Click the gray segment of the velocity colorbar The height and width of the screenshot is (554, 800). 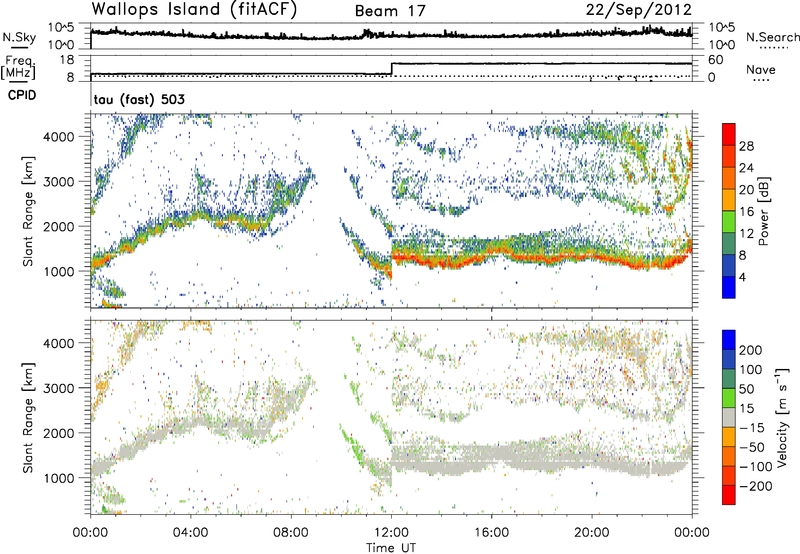[729, 418]
